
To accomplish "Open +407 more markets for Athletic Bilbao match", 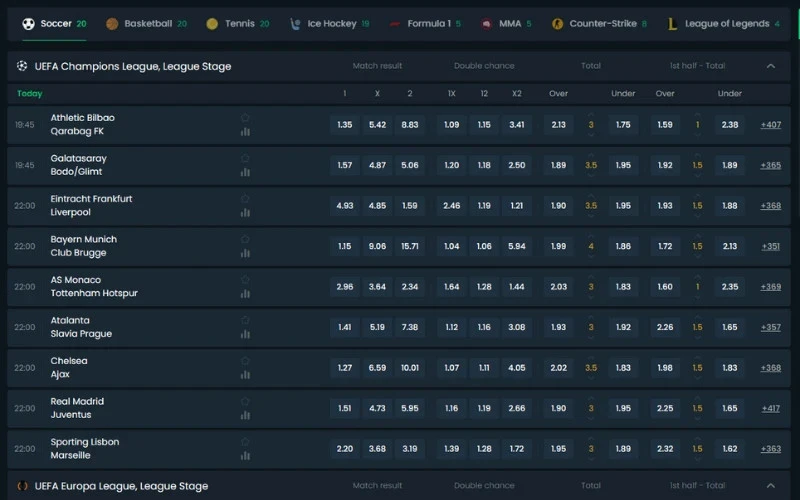I will click(770, 124).
